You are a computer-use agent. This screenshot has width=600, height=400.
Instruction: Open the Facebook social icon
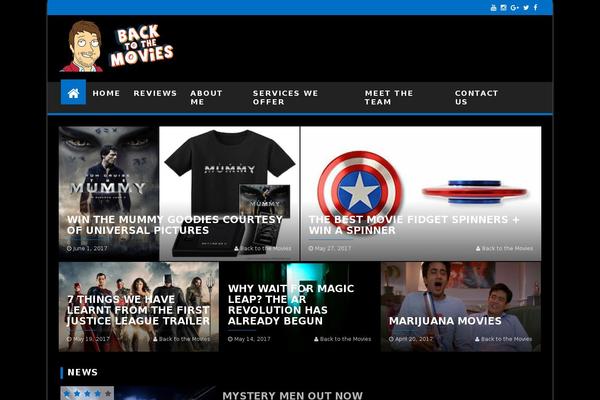tap(535, 7)
